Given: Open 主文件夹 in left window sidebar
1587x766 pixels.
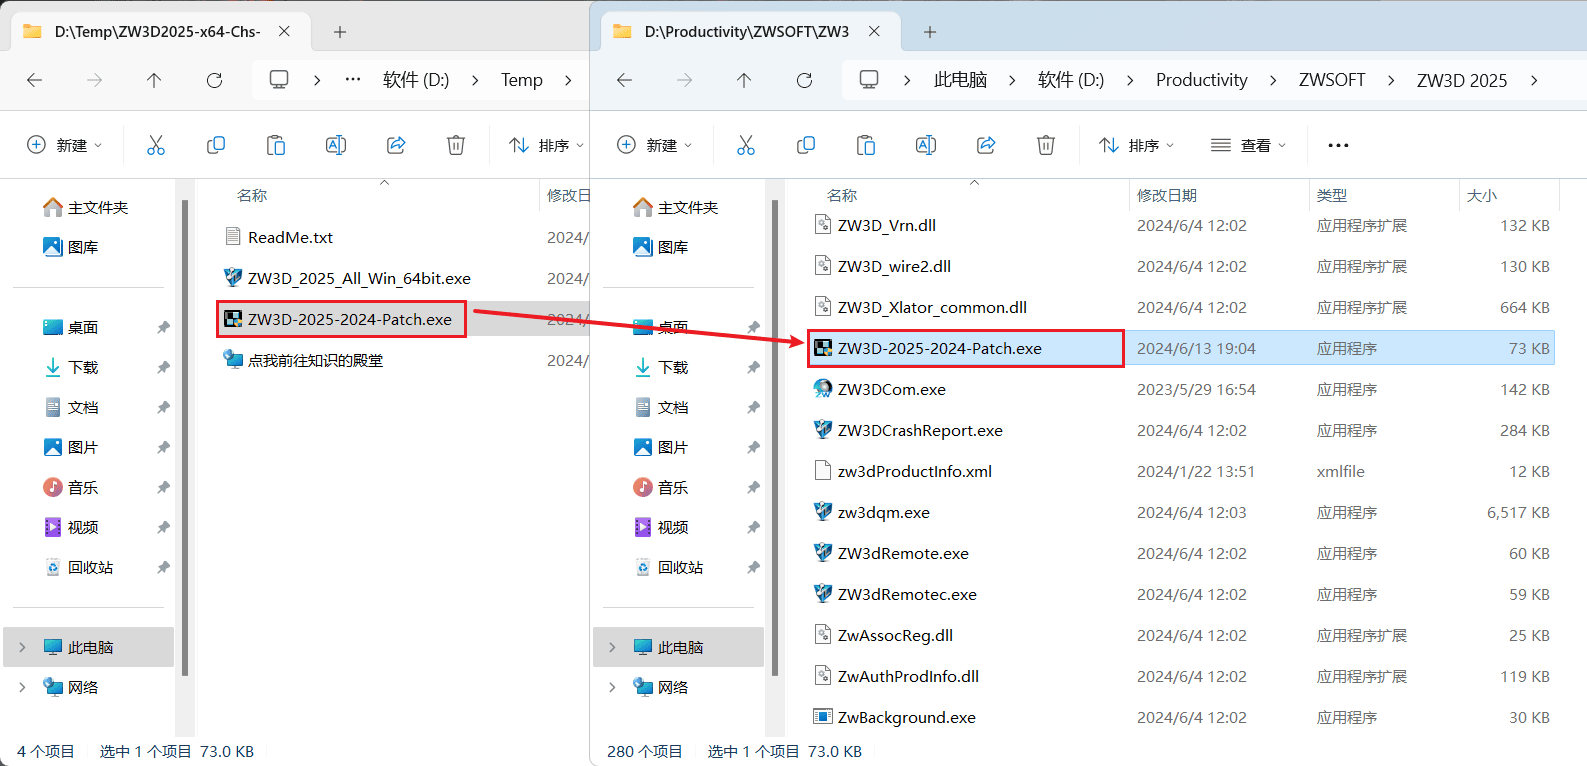Looking at the screenshot, I should (x=87, y=207).
